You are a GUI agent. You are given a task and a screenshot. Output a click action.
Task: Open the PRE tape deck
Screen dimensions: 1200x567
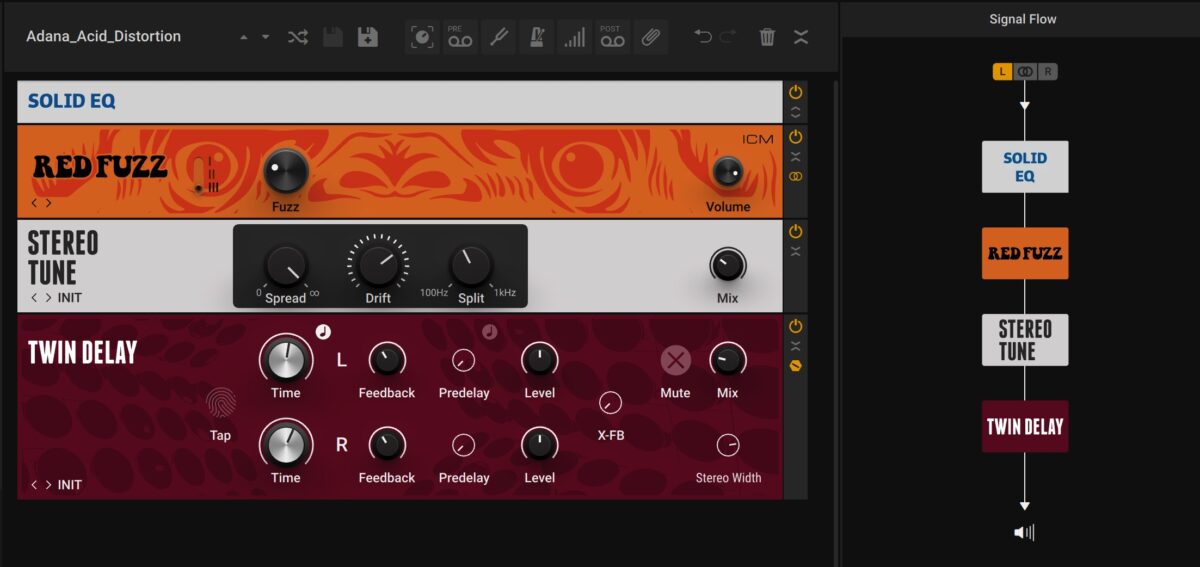pos(460,38)
